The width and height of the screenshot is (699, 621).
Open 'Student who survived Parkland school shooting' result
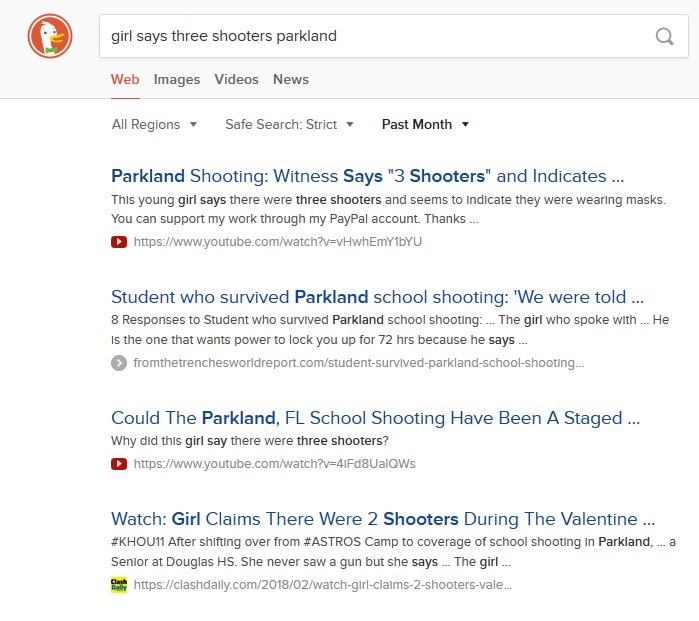tap(377, 297)
